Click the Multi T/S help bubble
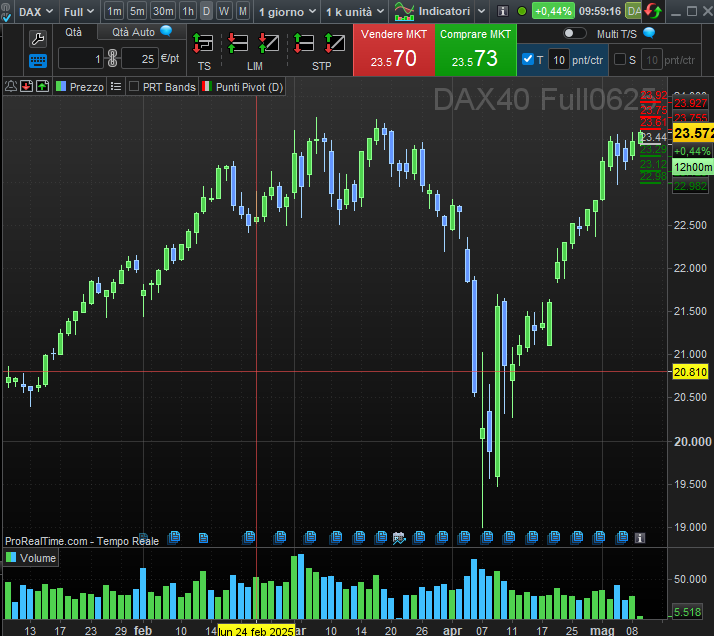The image size is (714, 636). pos(649,33)
